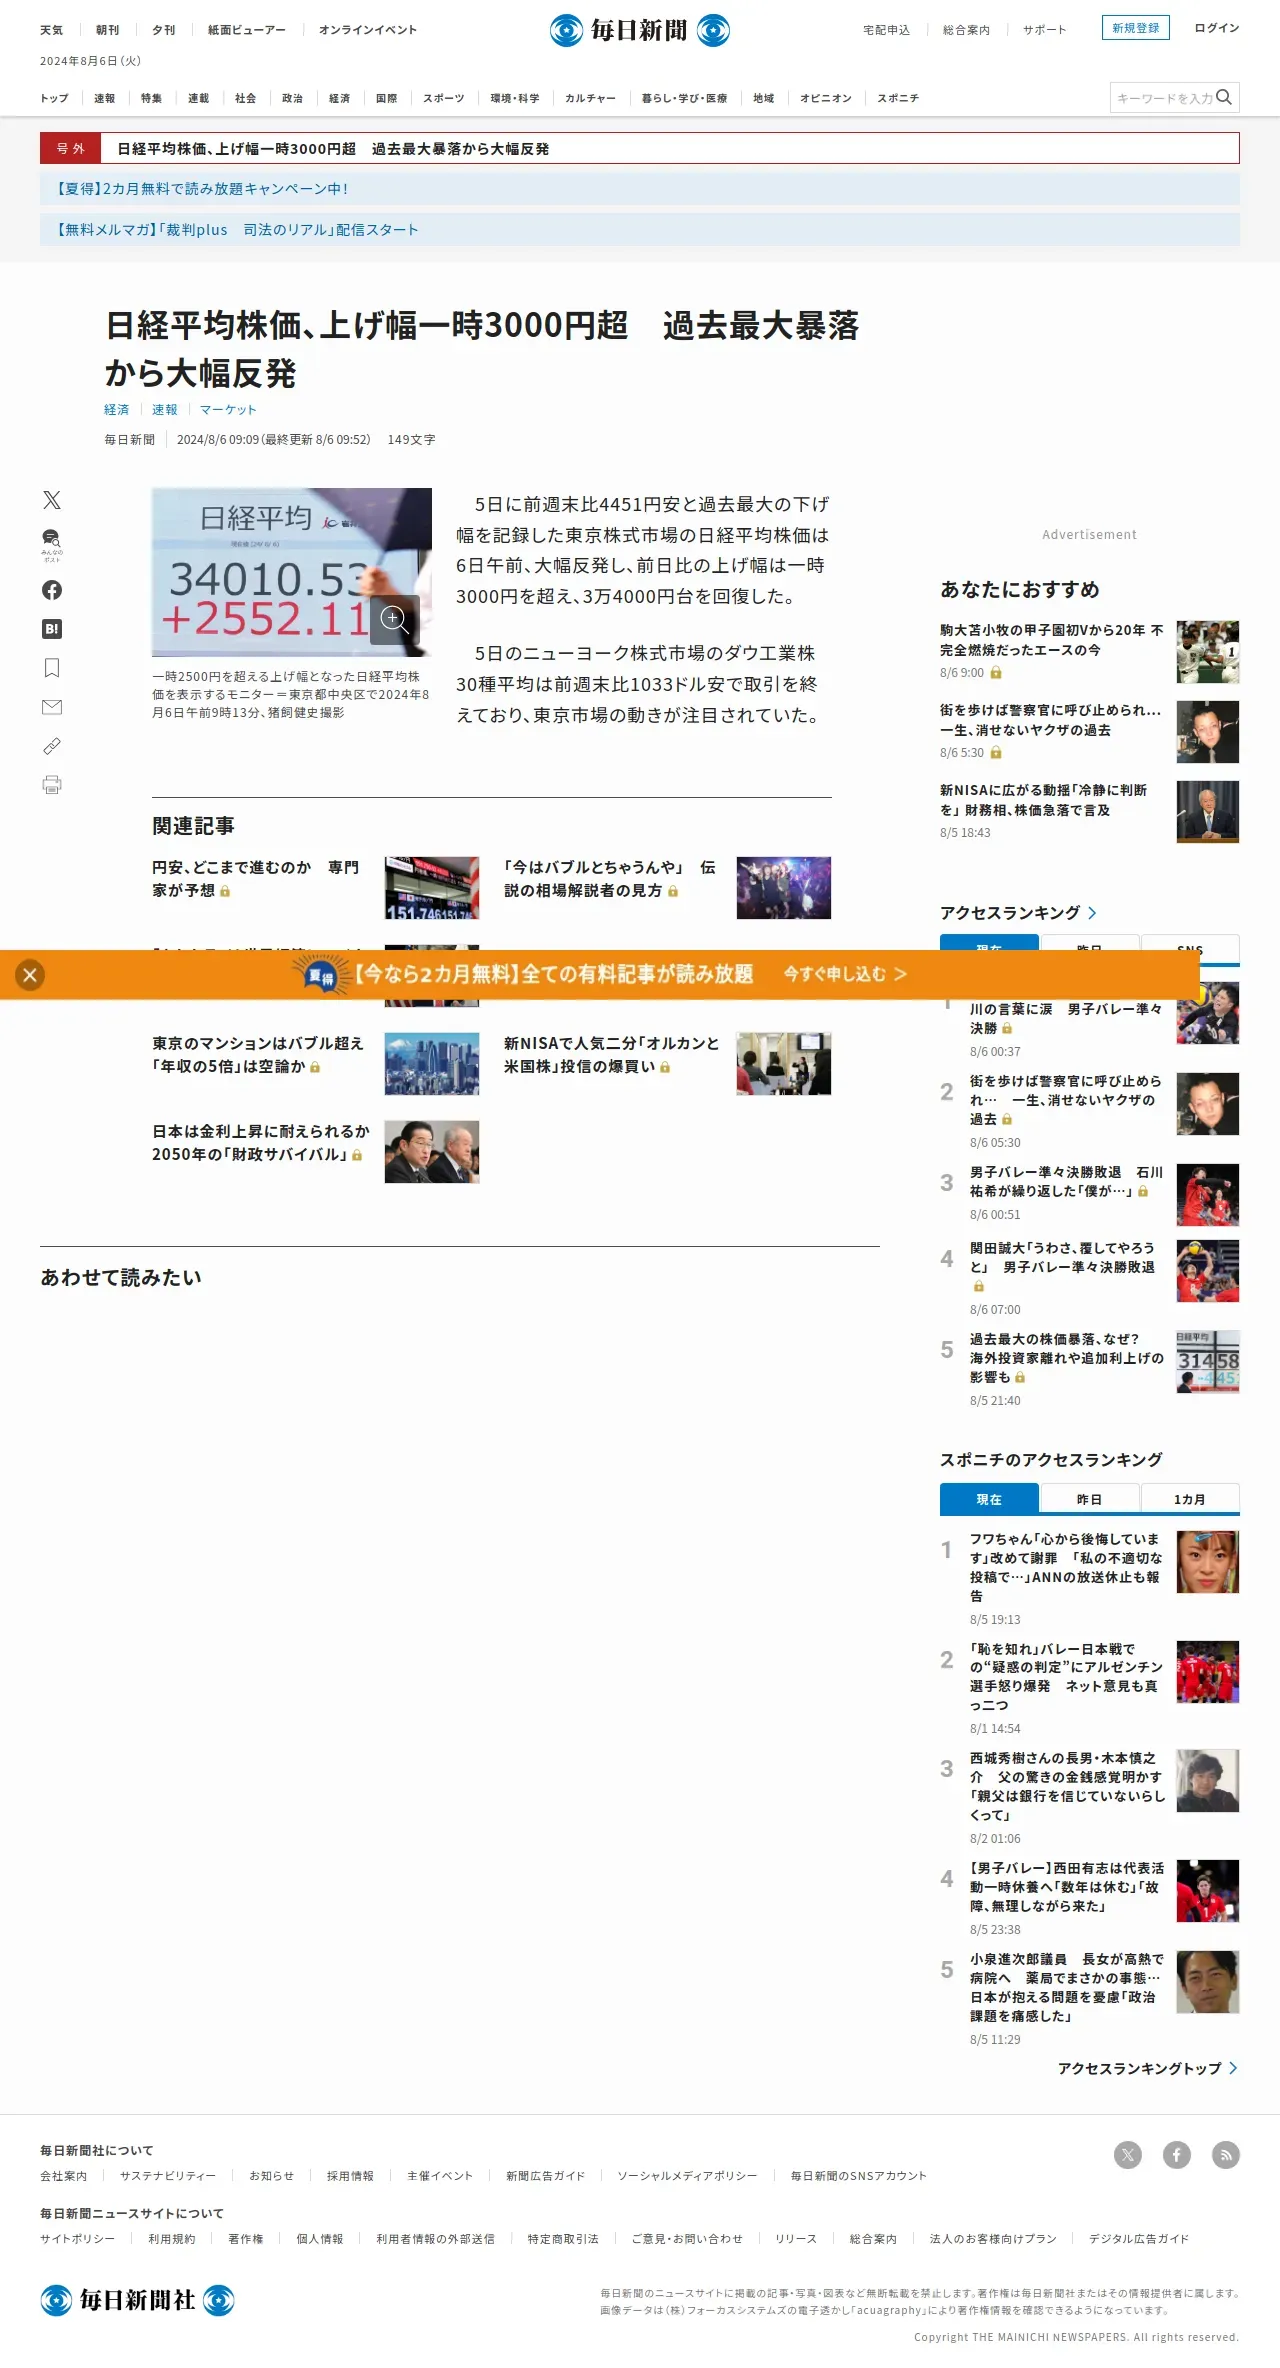Click the 毎日新聞社 footer logo
The width and height of the screenshot is (1280, 2368).
coord(138,2300)
